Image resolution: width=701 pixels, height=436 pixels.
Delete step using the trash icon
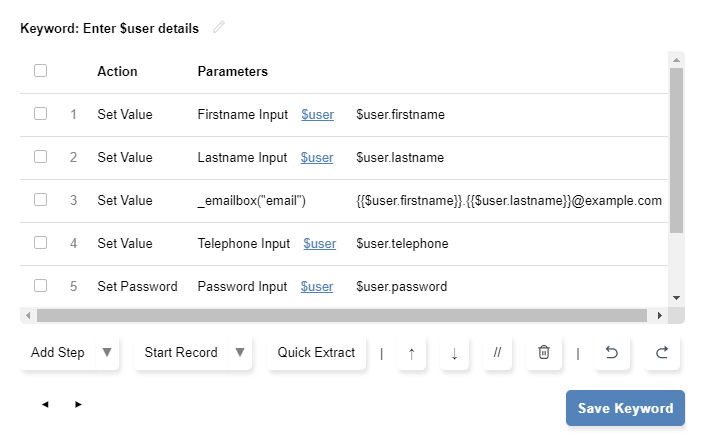[x=544, y=352]
